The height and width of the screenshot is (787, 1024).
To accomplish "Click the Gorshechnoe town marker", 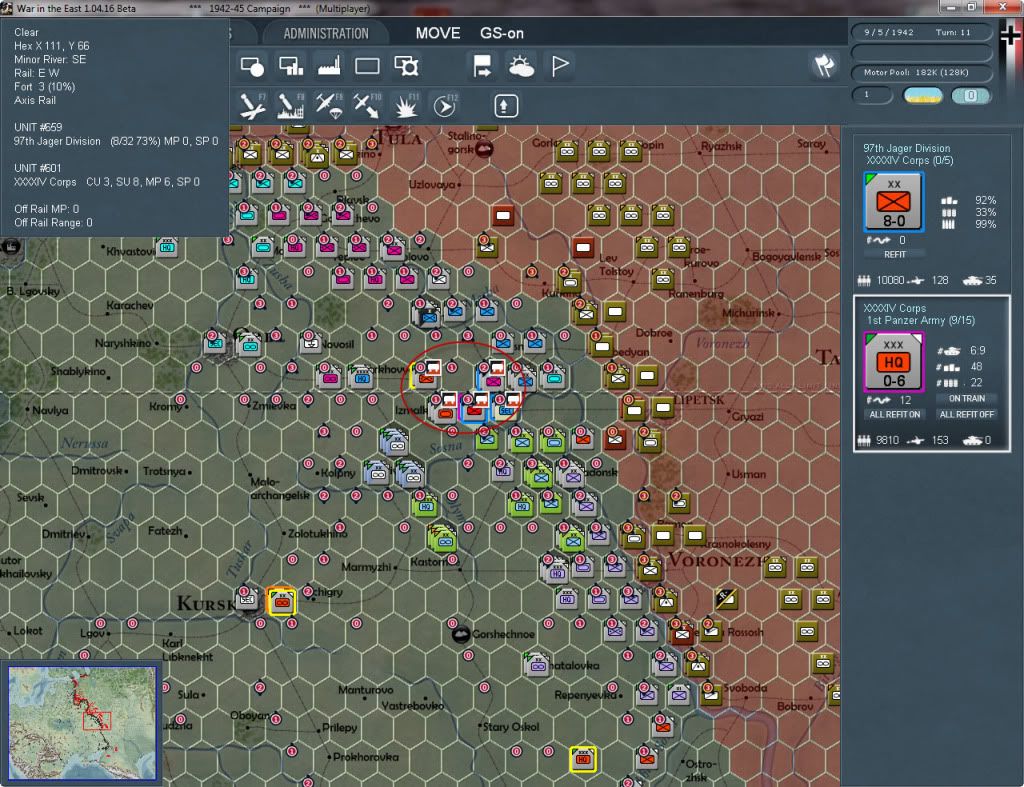I will click(461, 634).
